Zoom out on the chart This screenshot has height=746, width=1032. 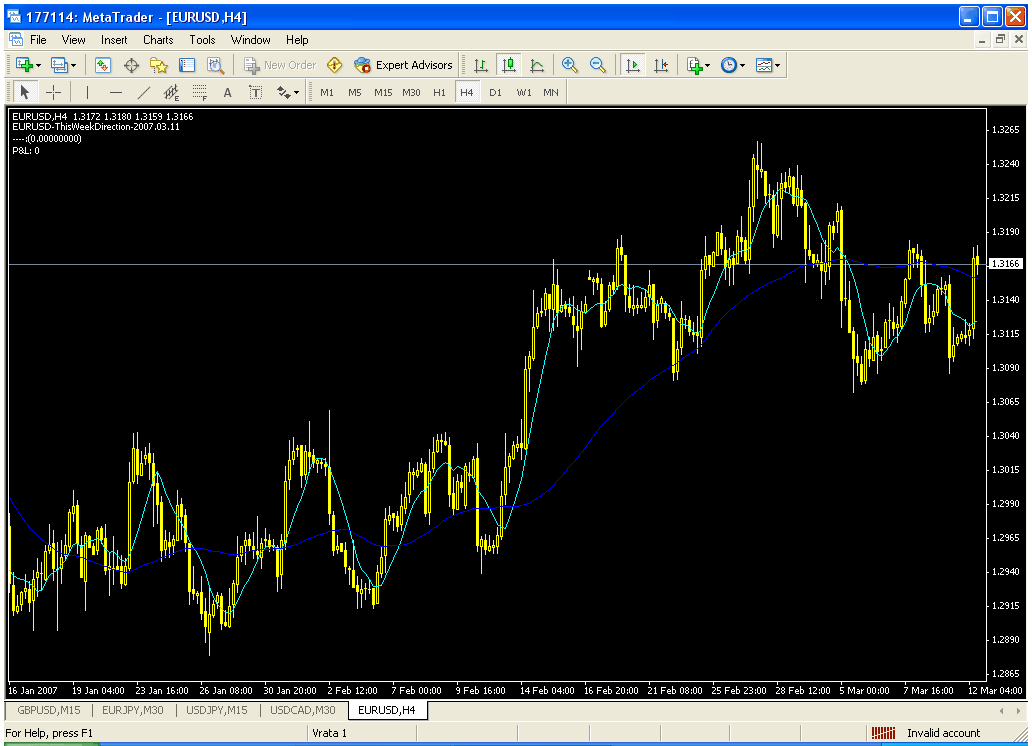tap(598, 65)
